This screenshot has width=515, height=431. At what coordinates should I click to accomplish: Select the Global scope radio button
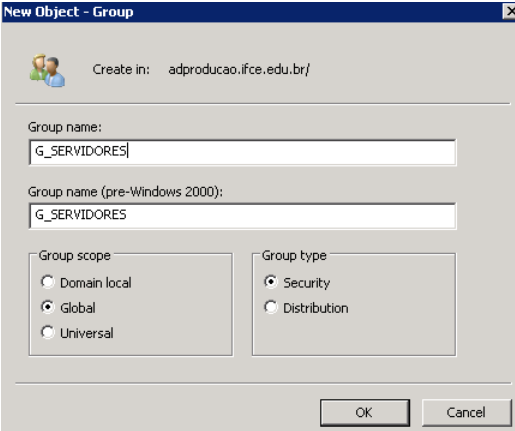click(48, 307)
